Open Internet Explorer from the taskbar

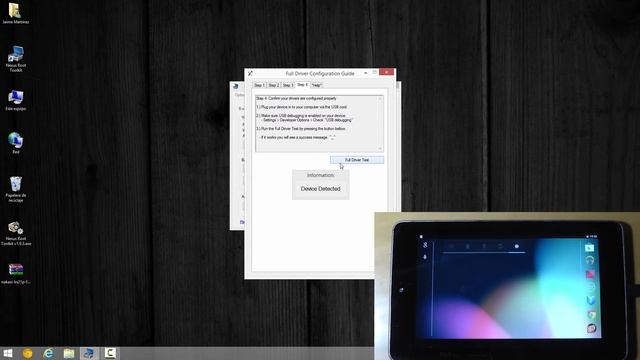tap(48, 353)
